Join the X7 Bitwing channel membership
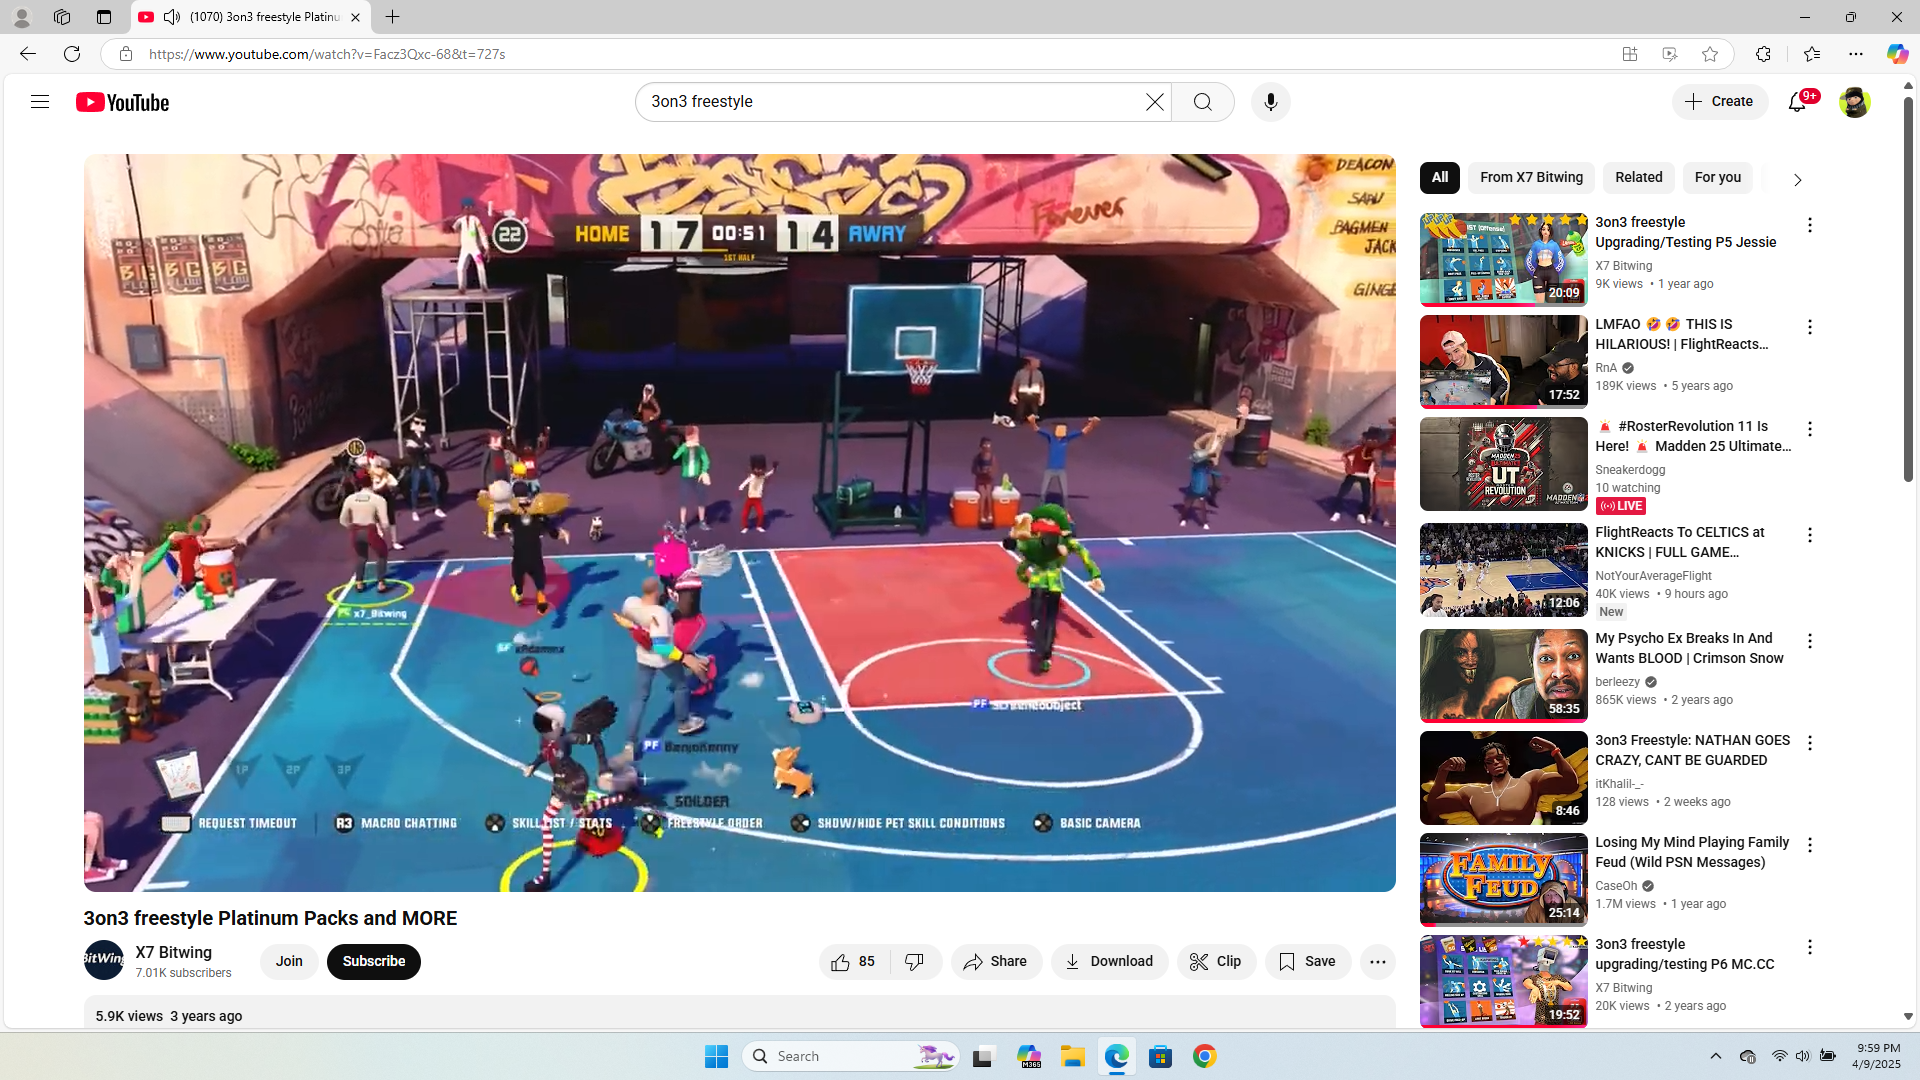The height and width of the screenshot is (1080, 1920). (x=289, y=962)
